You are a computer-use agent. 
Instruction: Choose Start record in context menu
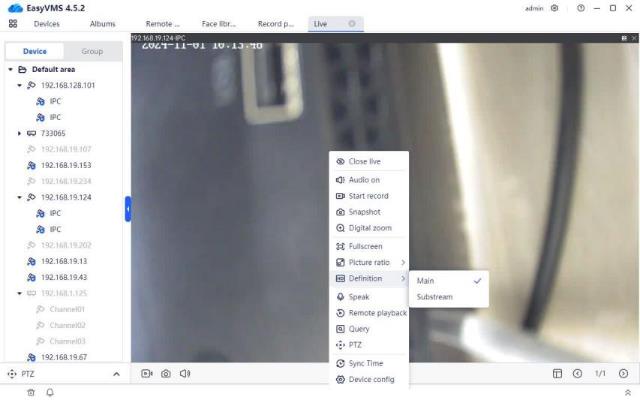[369, 195]
